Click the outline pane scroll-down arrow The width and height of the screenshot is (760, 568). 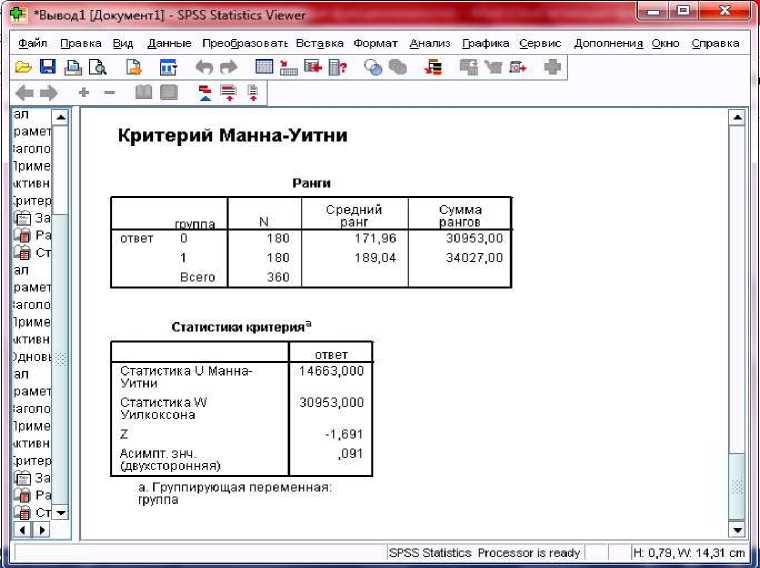(x=60, y=512)
